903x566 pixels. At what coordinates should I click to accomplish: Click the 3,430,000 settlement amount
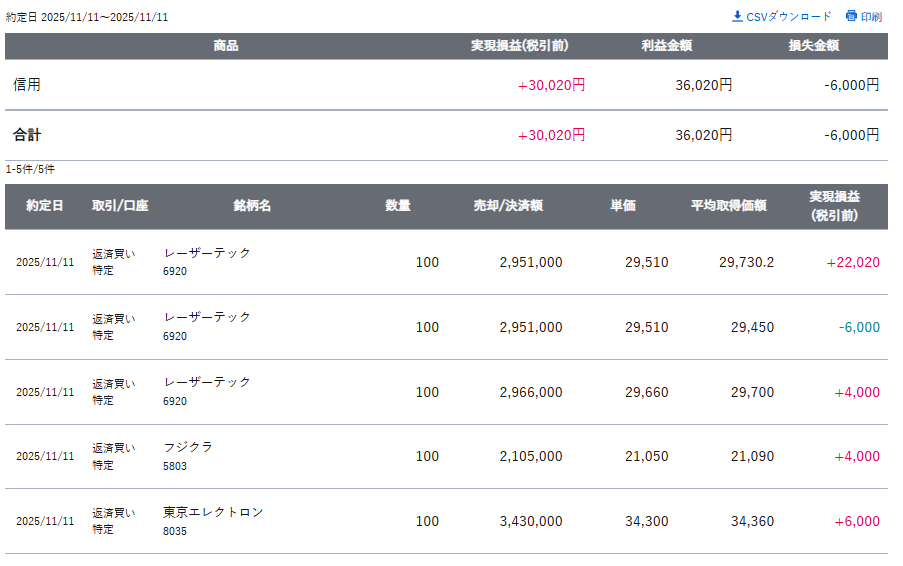530,521
